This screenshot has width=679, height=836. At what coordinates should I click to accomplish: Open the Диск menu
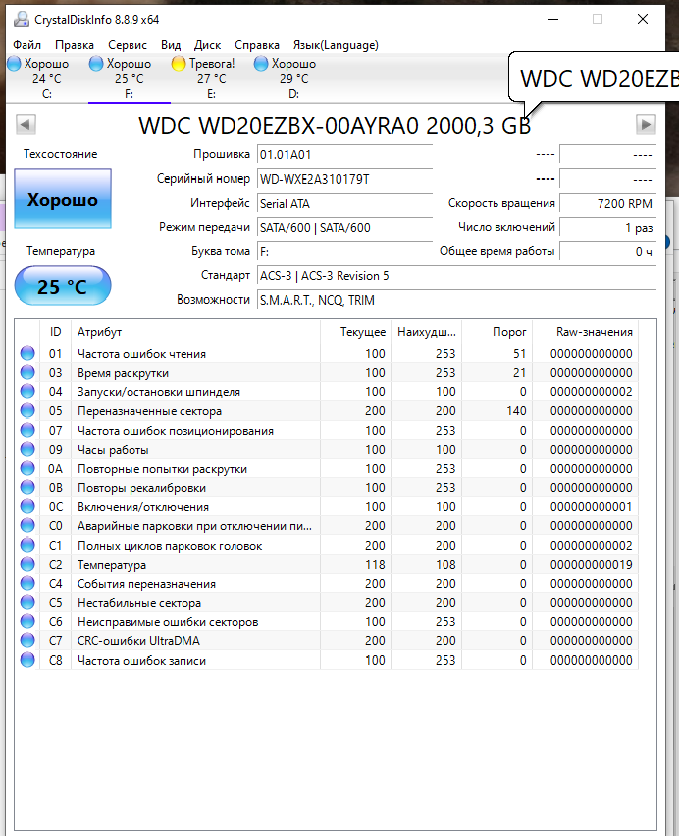(x=207, y=45)
